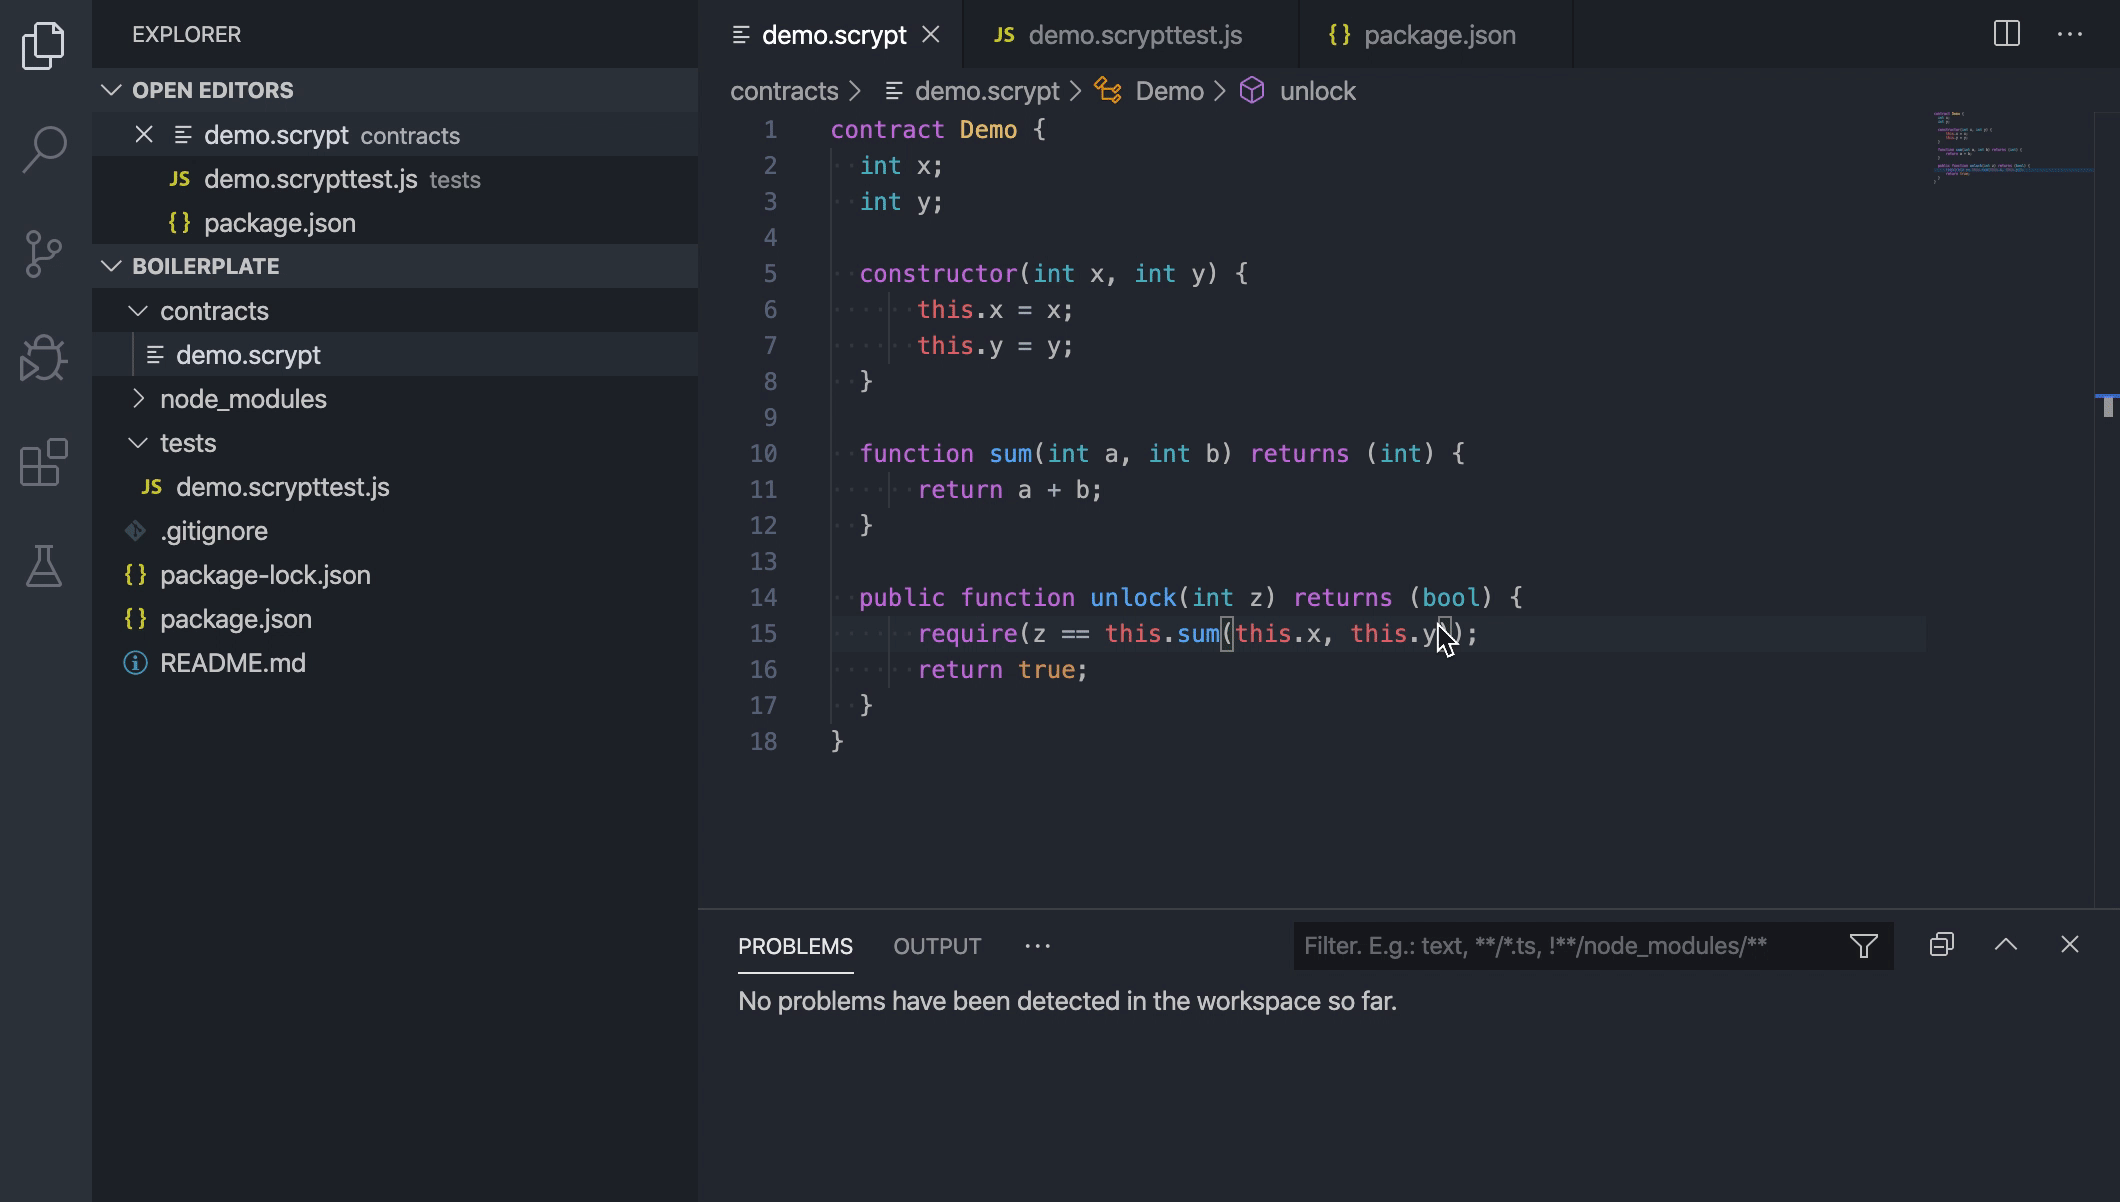2120x1202 pixels.
Task: Collapse the tests folder
Action: tap(138, 443)
